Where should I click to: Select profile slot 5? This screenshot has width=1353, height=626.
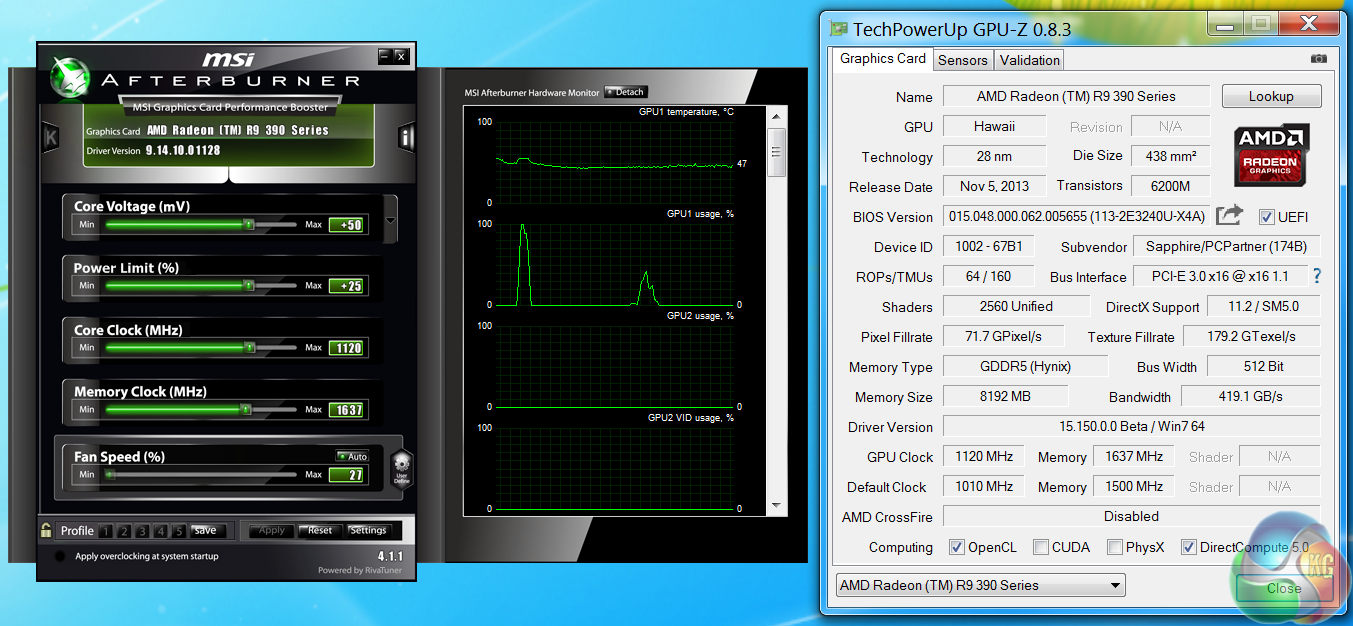pos(178,531)
